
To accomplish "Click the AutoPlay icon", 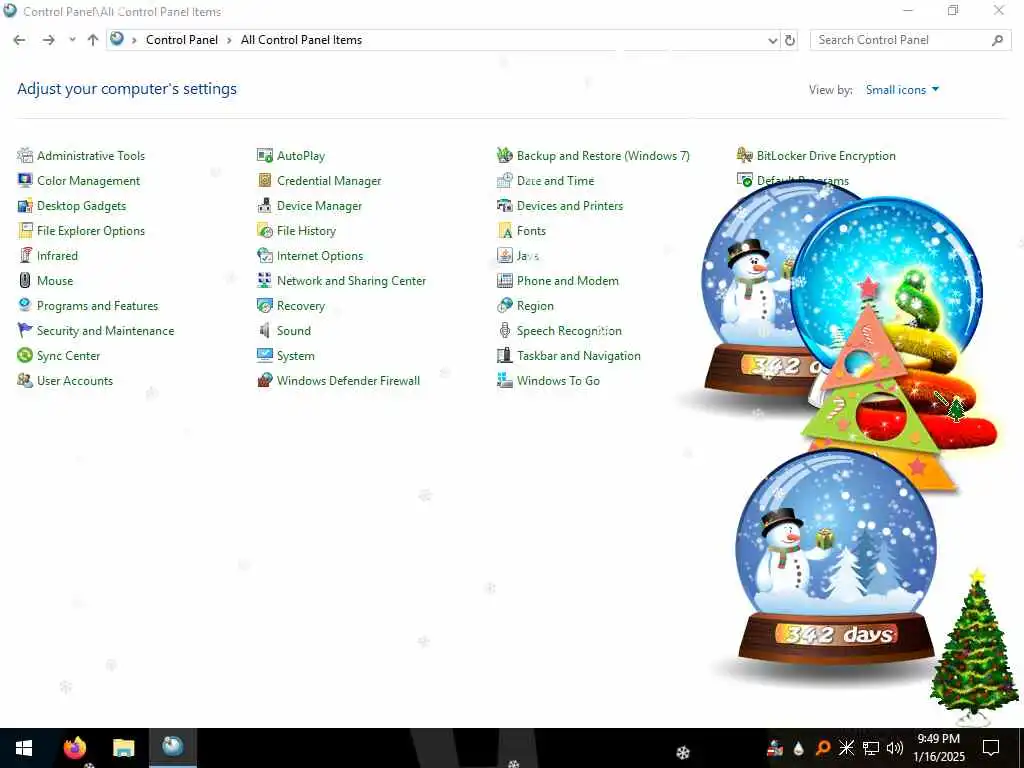I will (x=264, y=155).
